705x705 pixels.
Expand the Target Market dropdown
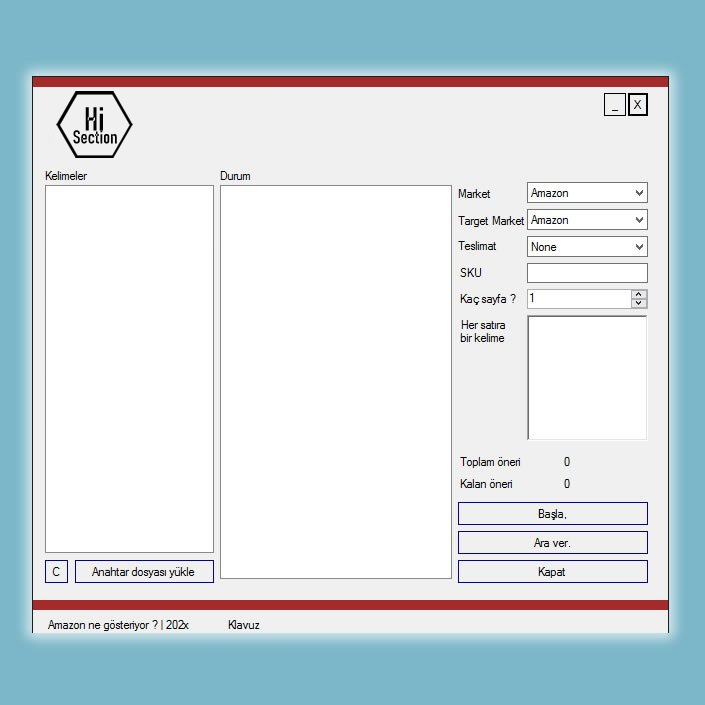coord(587,220)
